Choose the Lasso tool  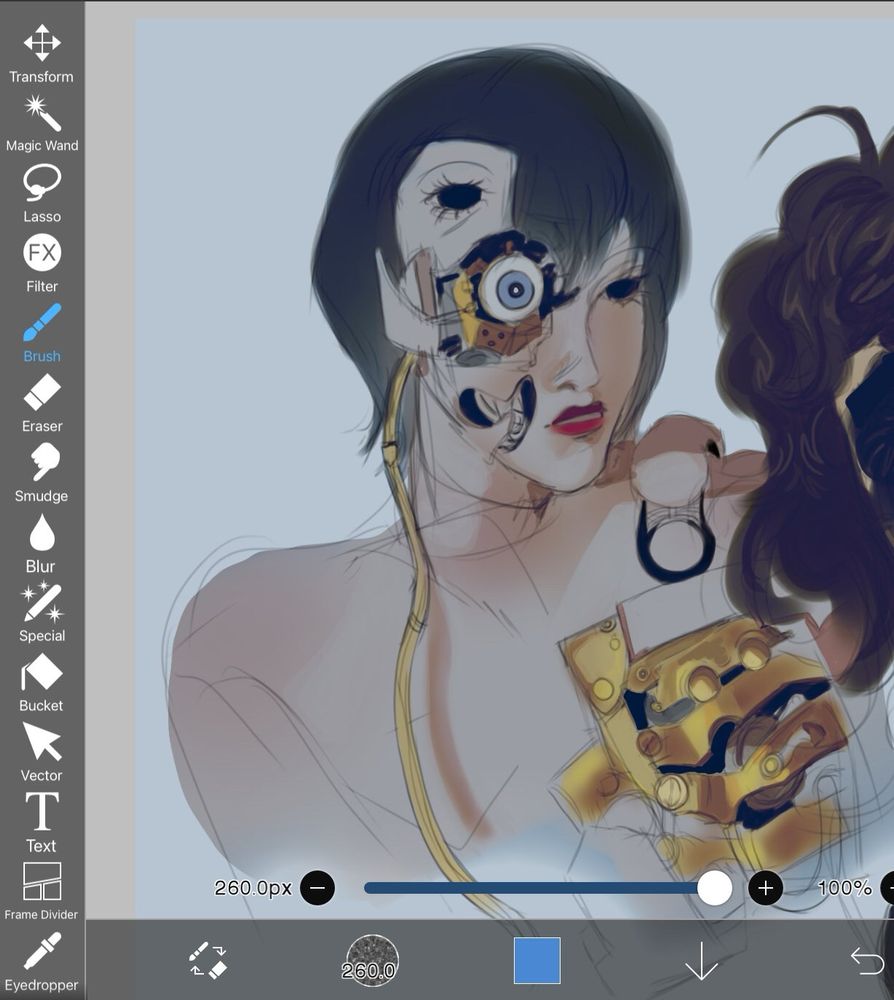pyautogui.click(x=41, y=193)
